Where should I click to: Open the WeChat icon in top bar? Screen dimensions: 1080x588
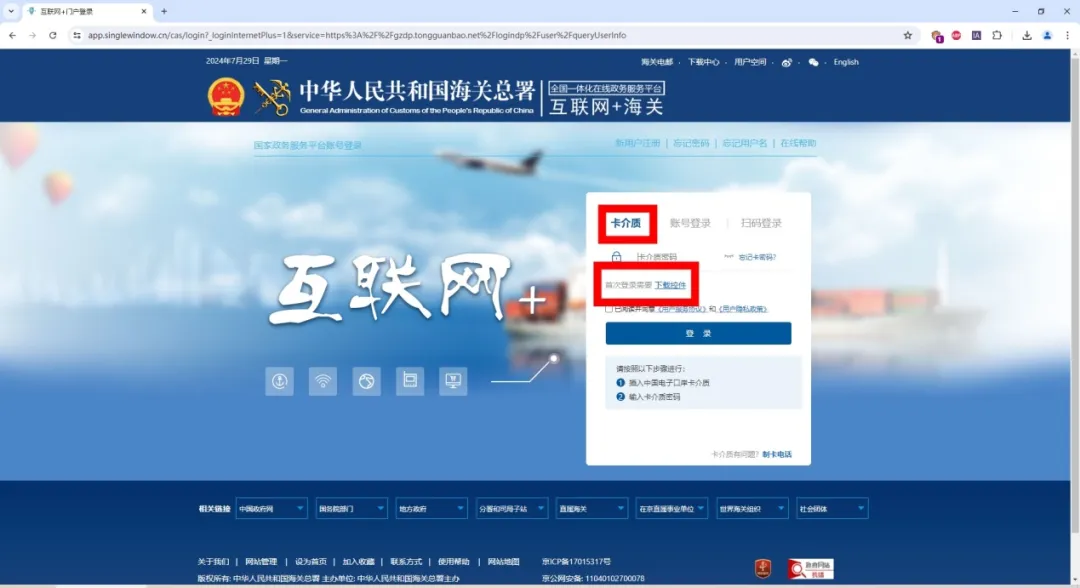(813, 63)
